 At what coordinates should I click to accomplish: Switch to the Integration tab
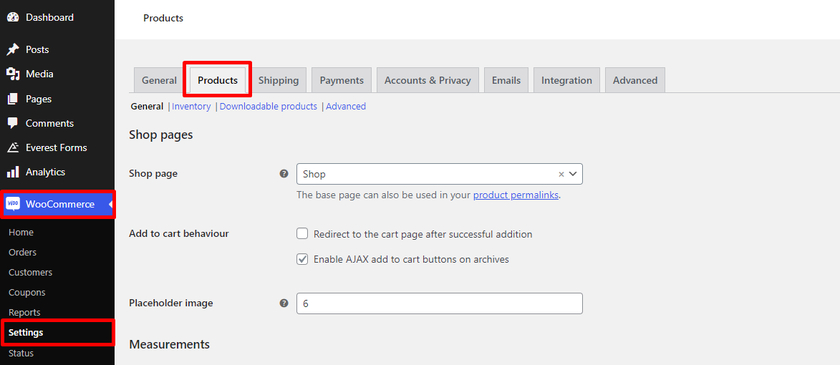[x=567, y=80]
